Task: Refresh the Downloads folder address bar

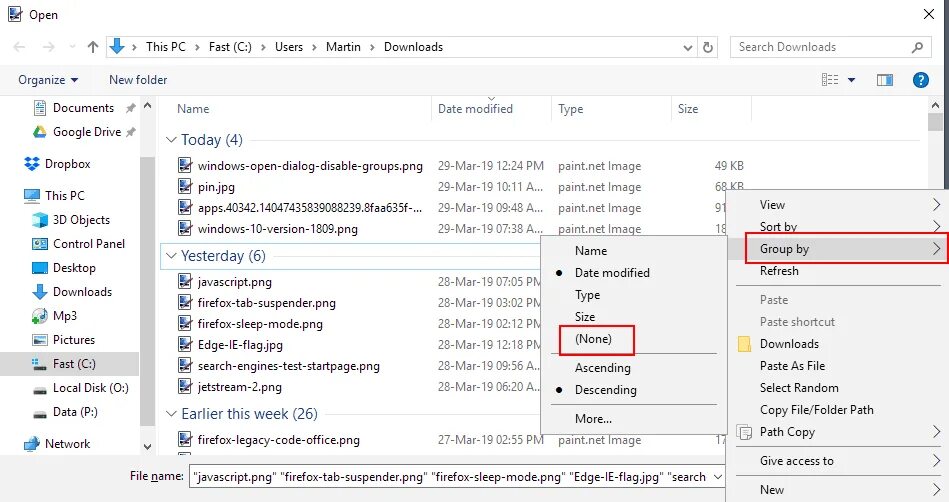Action: (x=708, y=47)
